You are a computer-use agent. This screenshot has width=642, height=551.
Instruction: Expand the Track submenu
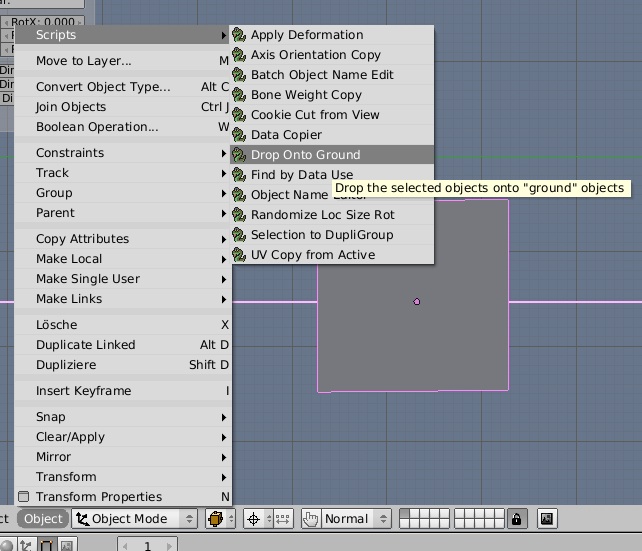pos(123,173)
